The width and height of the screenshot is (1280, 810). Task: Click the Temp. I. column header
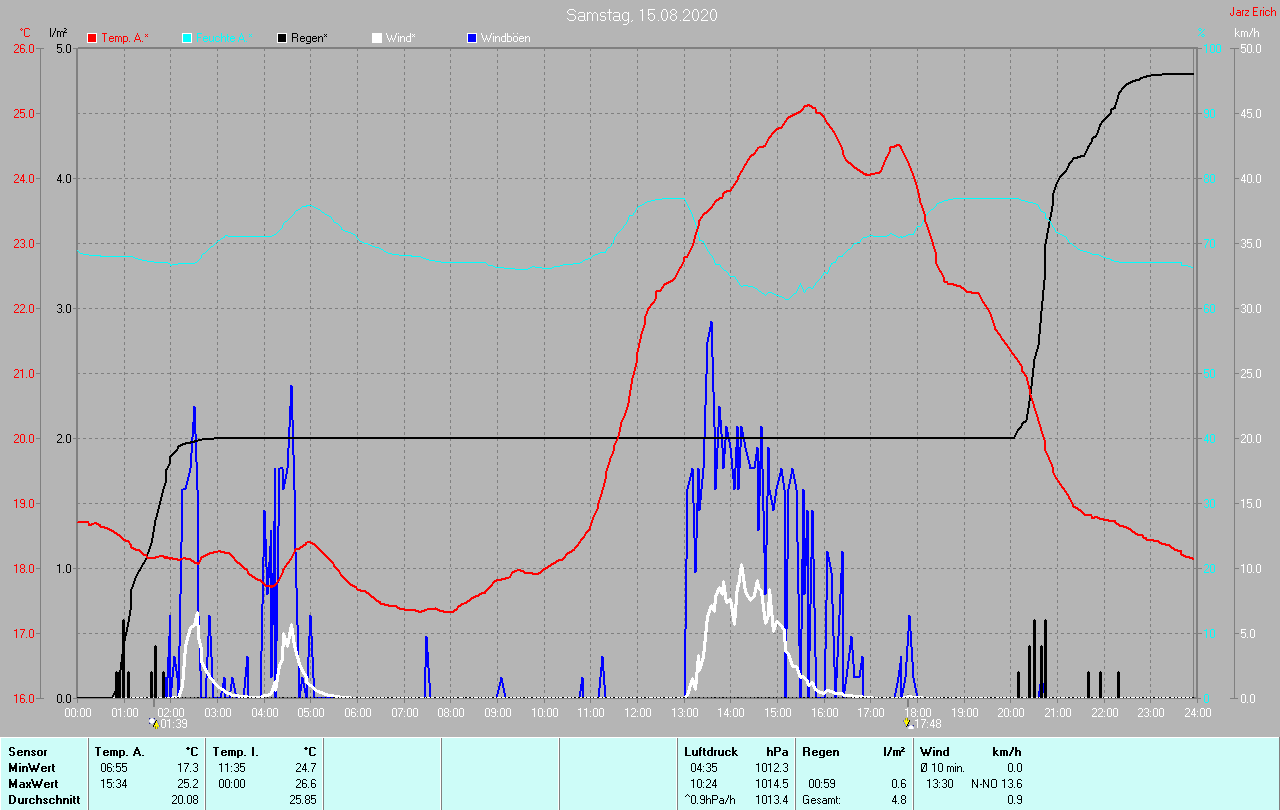(235, 751)
